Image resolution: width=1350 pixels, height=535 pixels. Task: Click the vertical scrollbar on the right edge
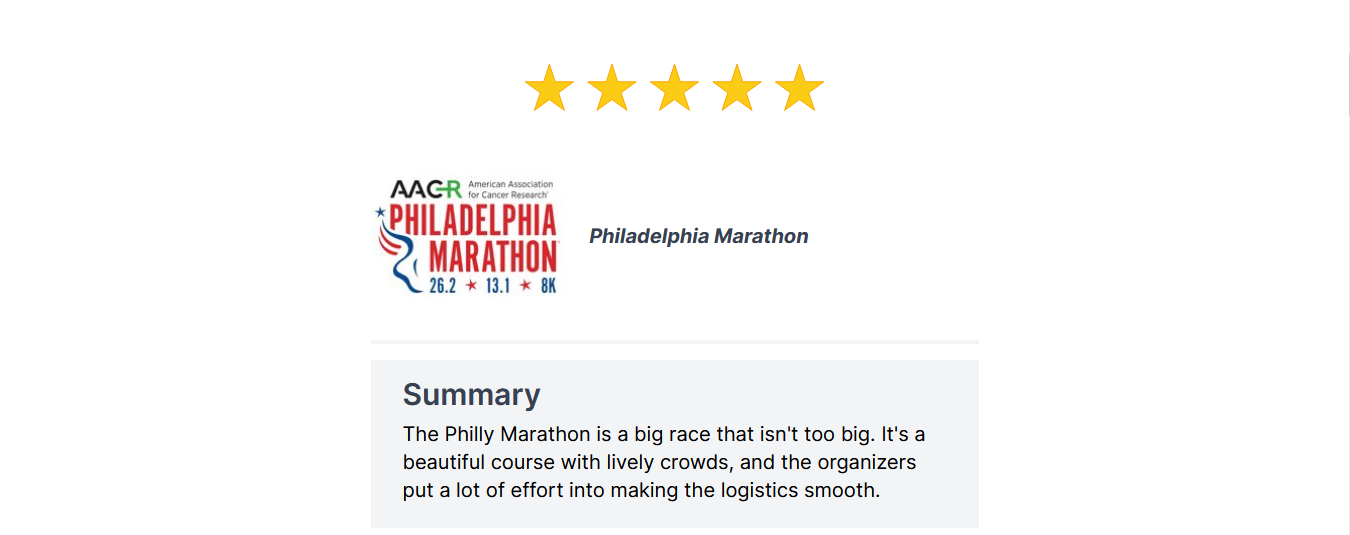click(1346, 267)
